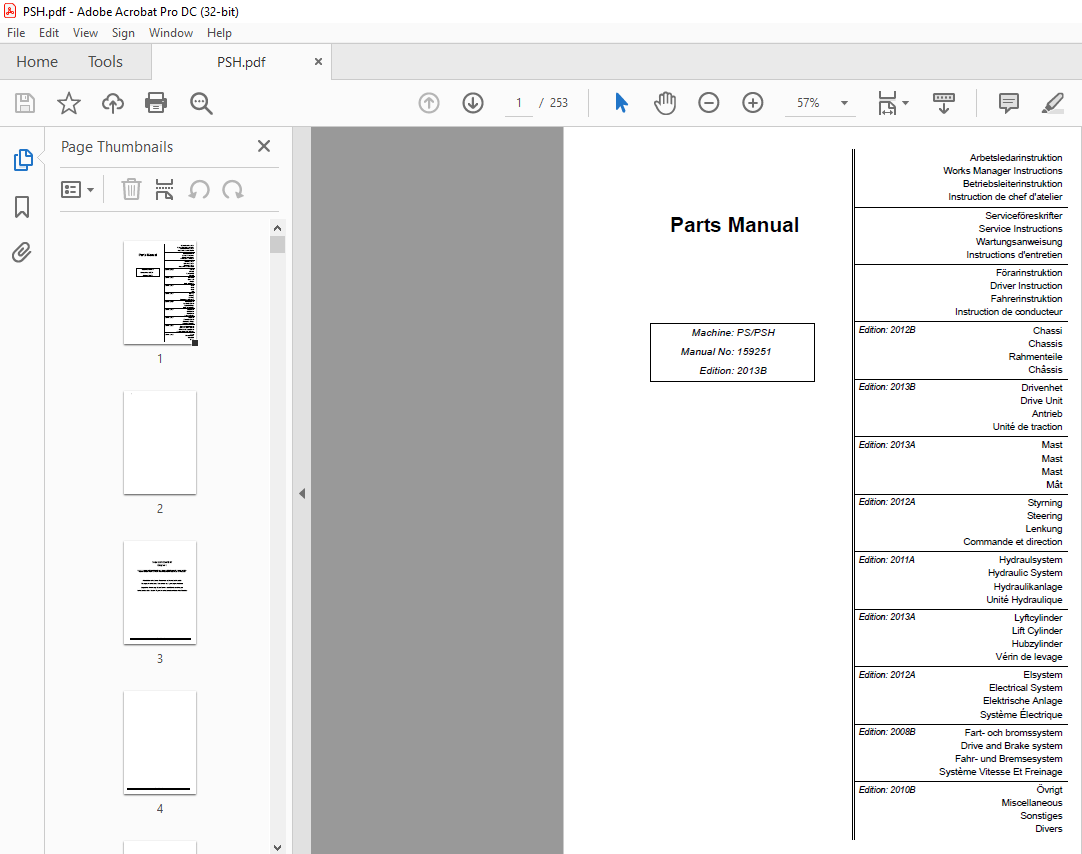
Task: Click the current page number field
Action: click(x=518, y=103)
